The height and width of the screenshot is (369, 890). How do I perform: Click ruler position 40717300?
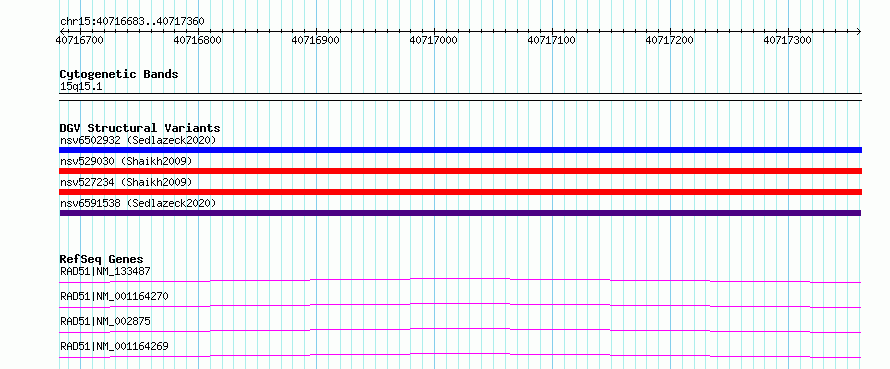788,40
